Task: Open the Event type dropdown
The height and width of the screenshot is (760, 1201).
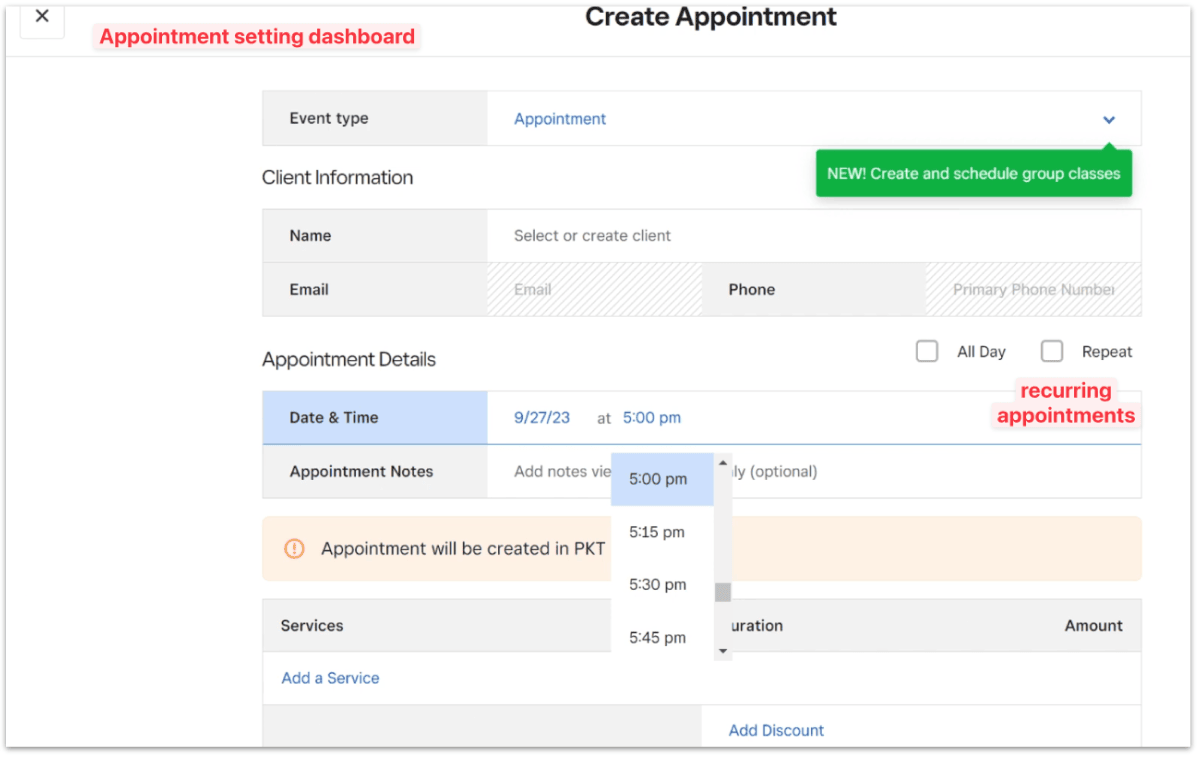Action: coord(560,118)
